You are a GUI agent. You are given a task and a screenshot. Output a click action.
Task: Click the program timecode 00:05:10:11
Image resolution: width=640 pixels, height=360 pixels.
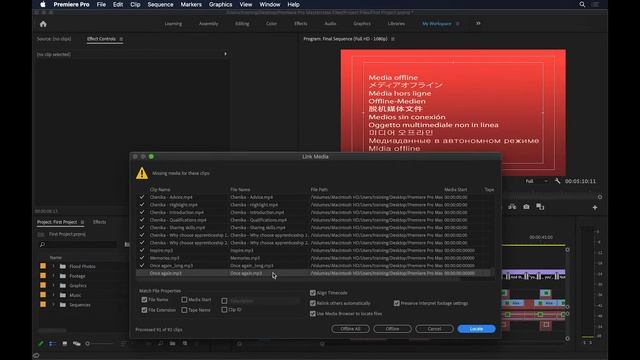tap(580, 181)
